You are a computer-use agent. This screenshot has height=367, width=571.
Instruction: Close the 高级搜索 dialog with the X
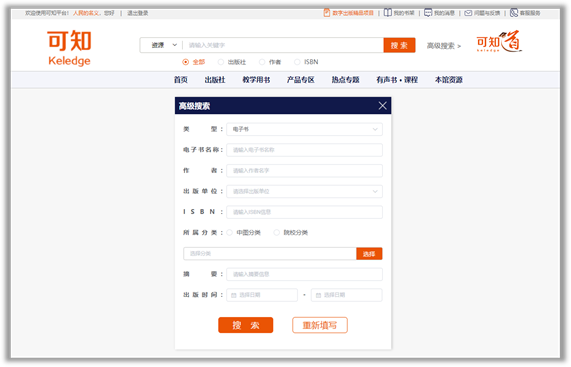tap(382, 106)
